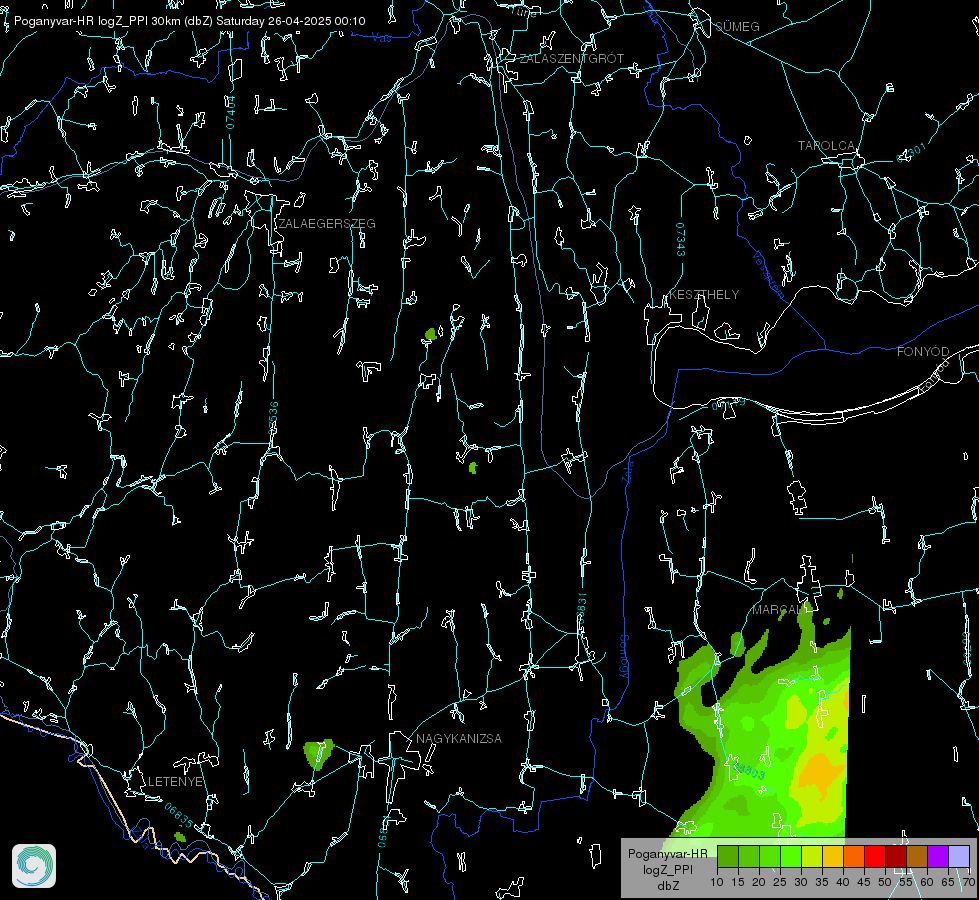Click the SÜMEG city label

coord(737,27)
